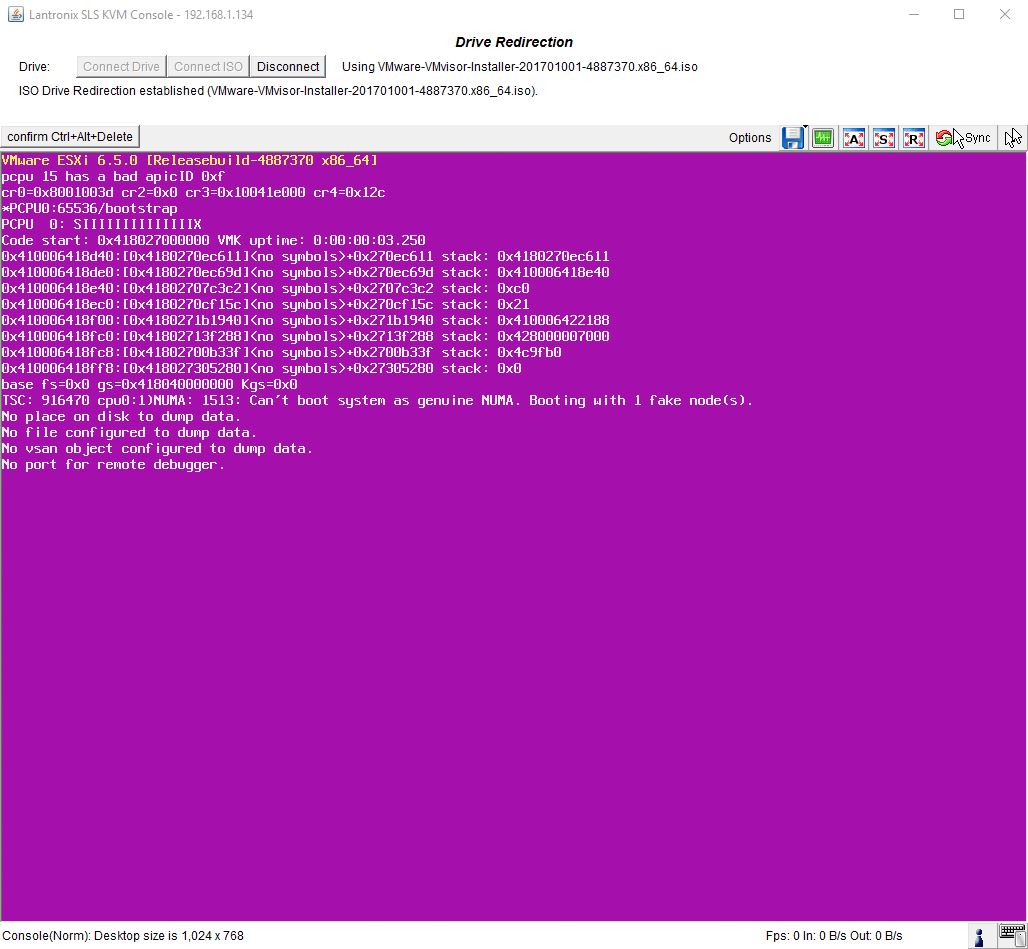The width and height of the screenshot is (1028, 949).
Task: Click the Disconnect drive button
Action: coord(288,66)
